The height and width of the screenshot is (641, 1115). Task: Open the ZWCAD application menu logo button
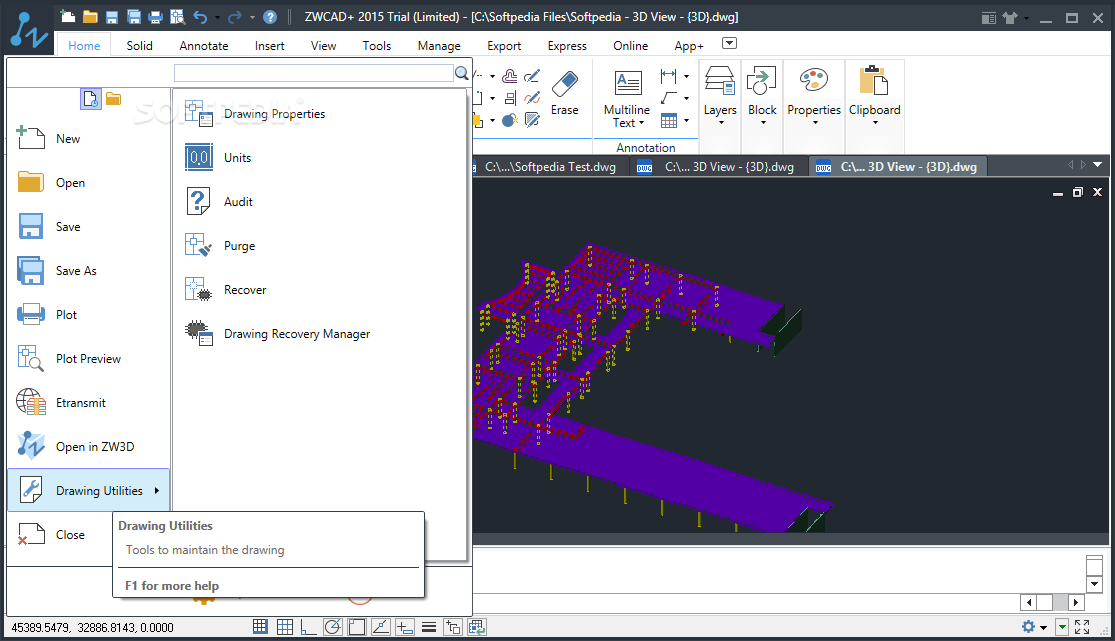pos(28,30)
